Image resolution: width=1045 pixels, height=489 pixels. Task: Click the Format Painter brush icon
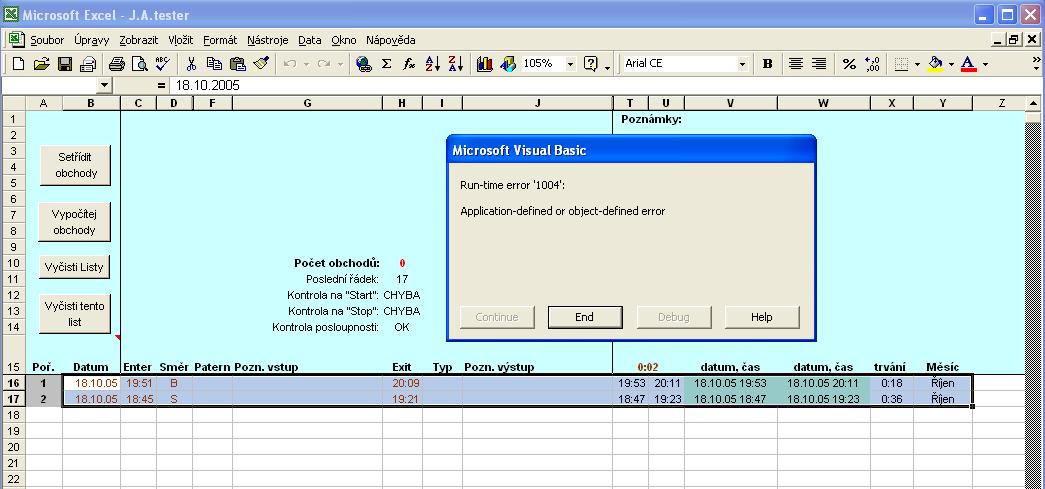tap(261, 64)
